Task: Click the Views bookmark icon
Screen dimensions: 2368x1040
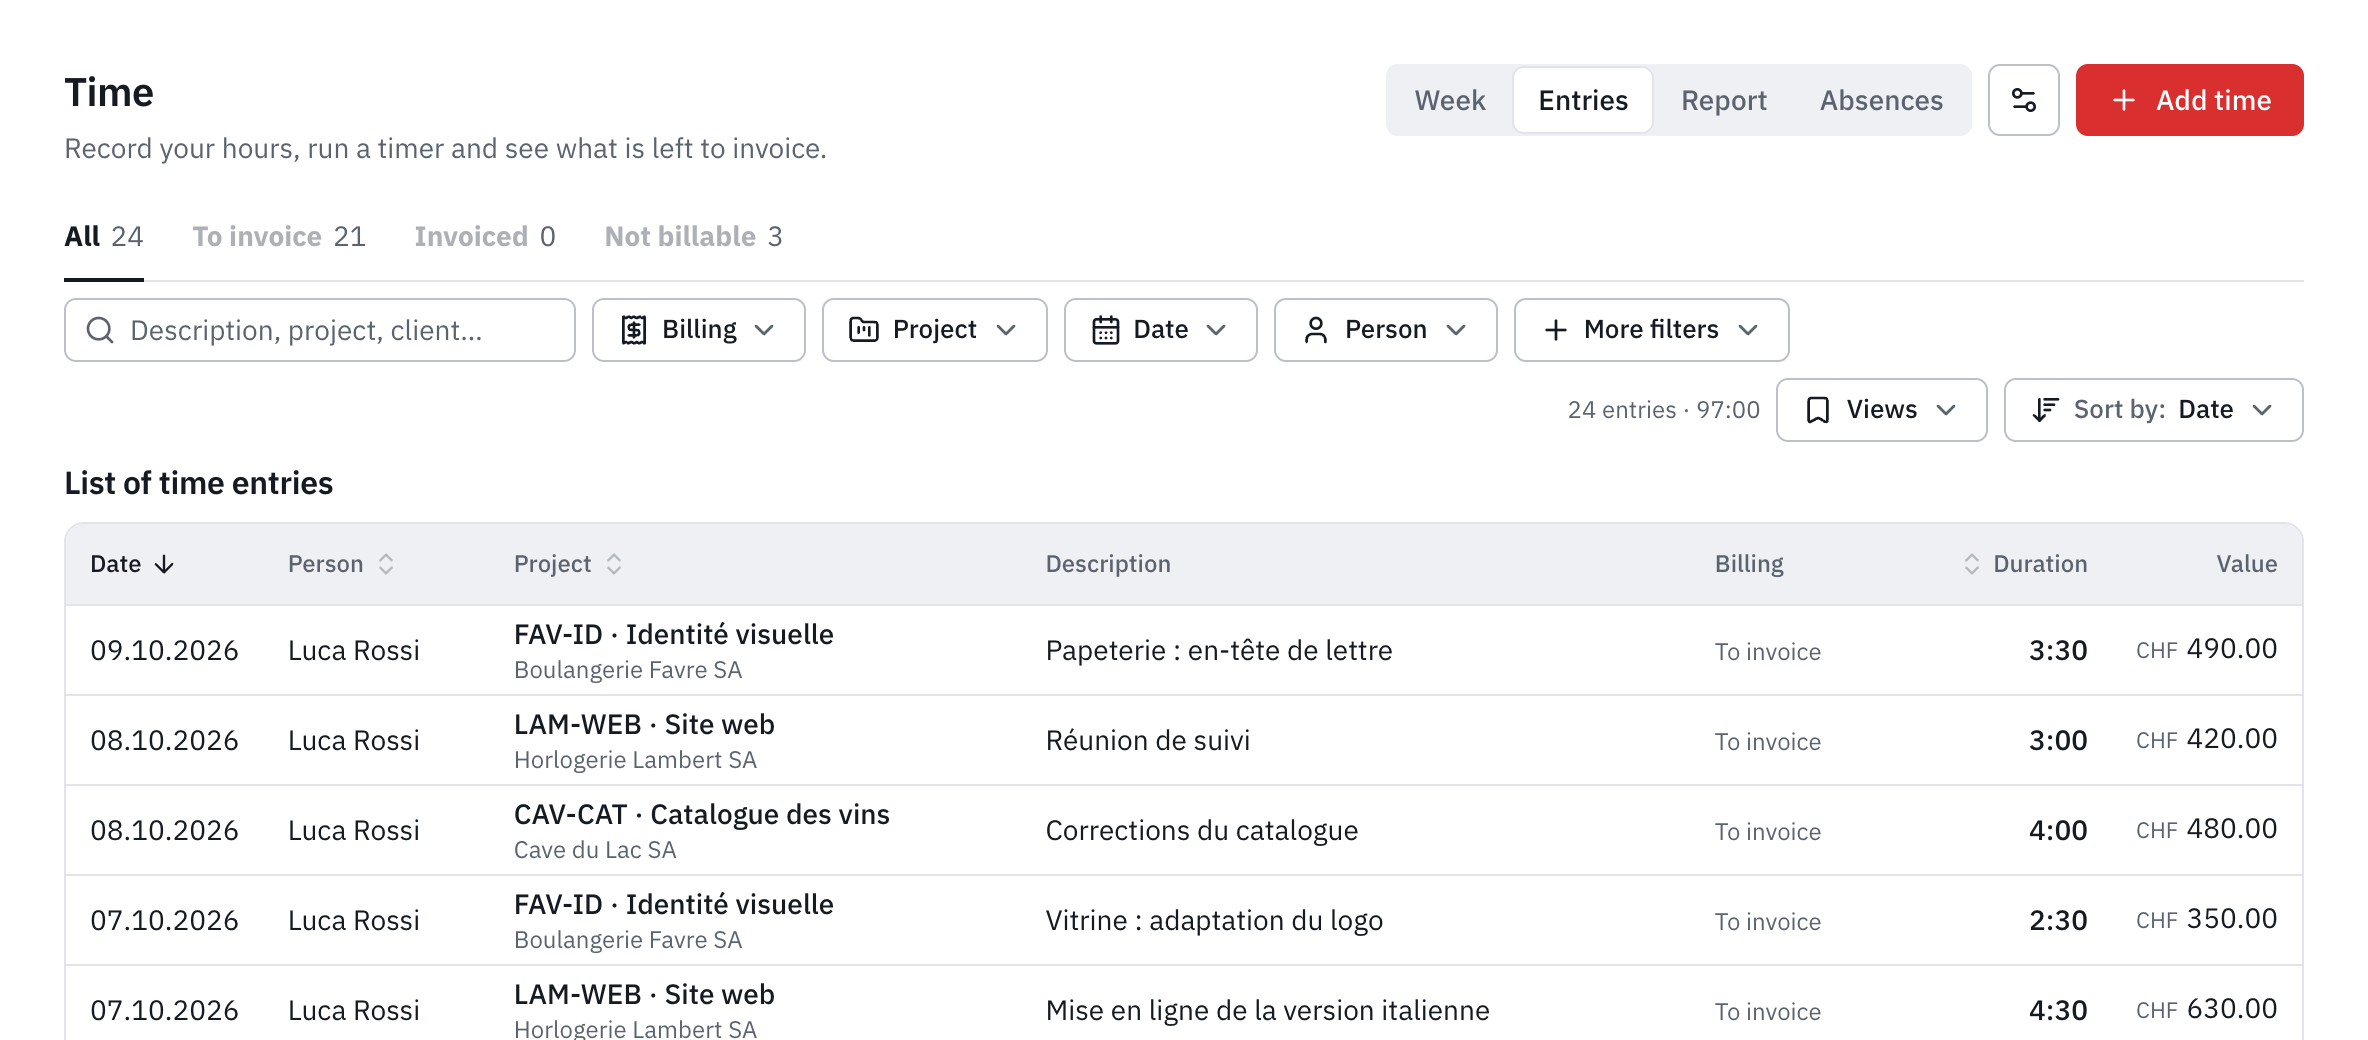Action: 1818,410
